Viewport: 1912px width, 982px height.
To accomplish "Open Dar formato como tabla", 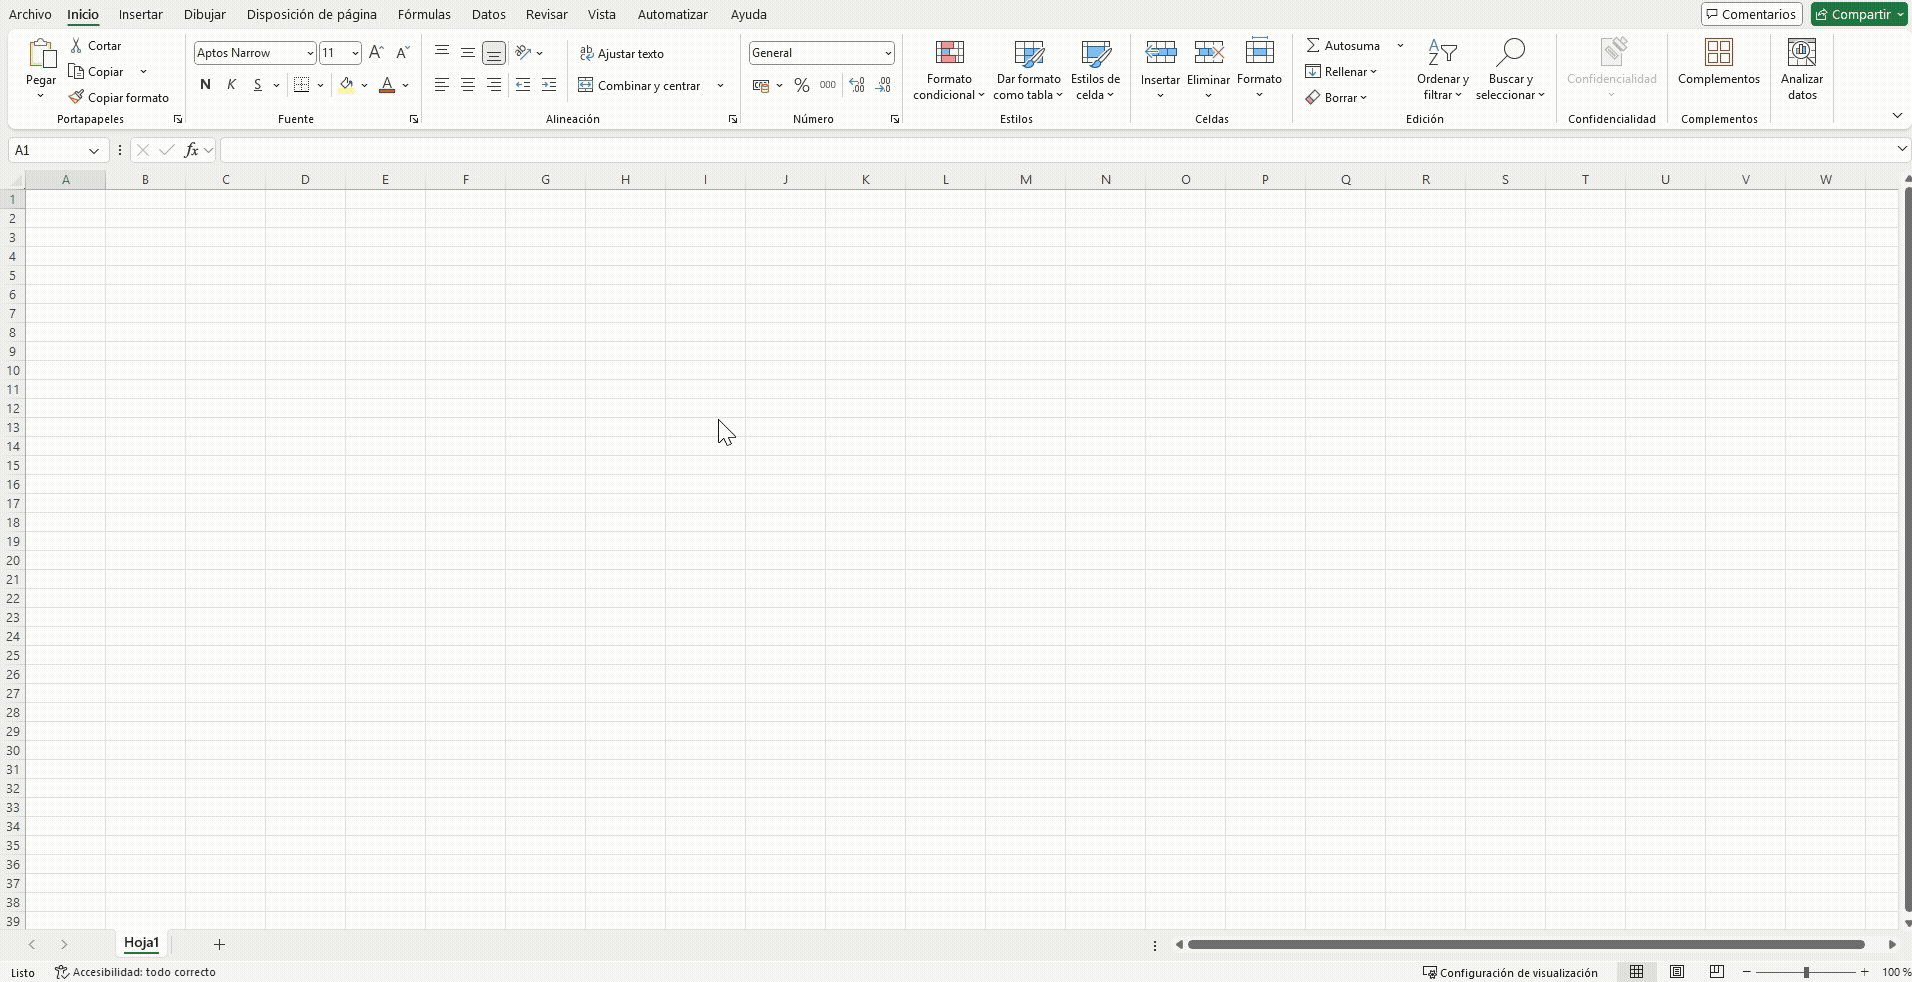I will (1028, 70).
